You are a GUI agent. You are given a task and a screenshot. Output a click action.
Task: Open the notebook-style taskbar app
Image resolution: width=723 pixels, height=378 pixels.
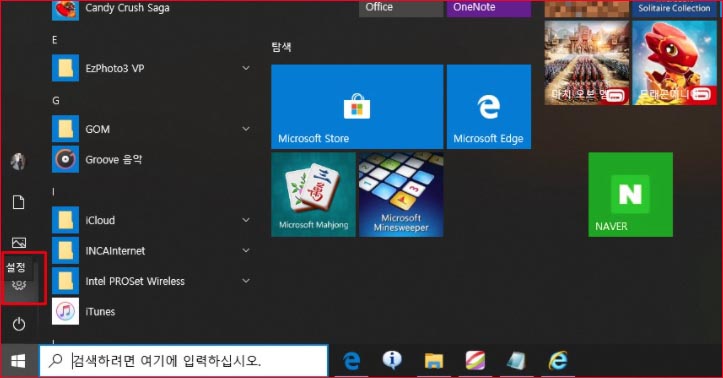click(x=516, y=361)
